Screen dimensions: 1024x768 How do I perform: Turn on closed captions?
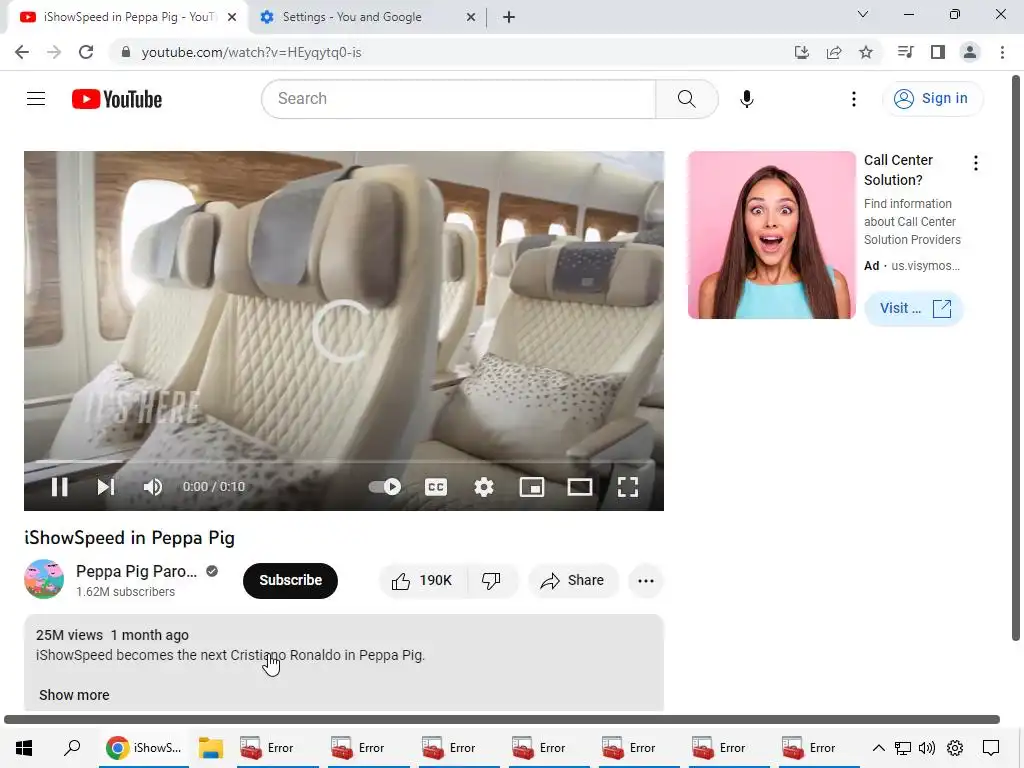coord(436,487)
